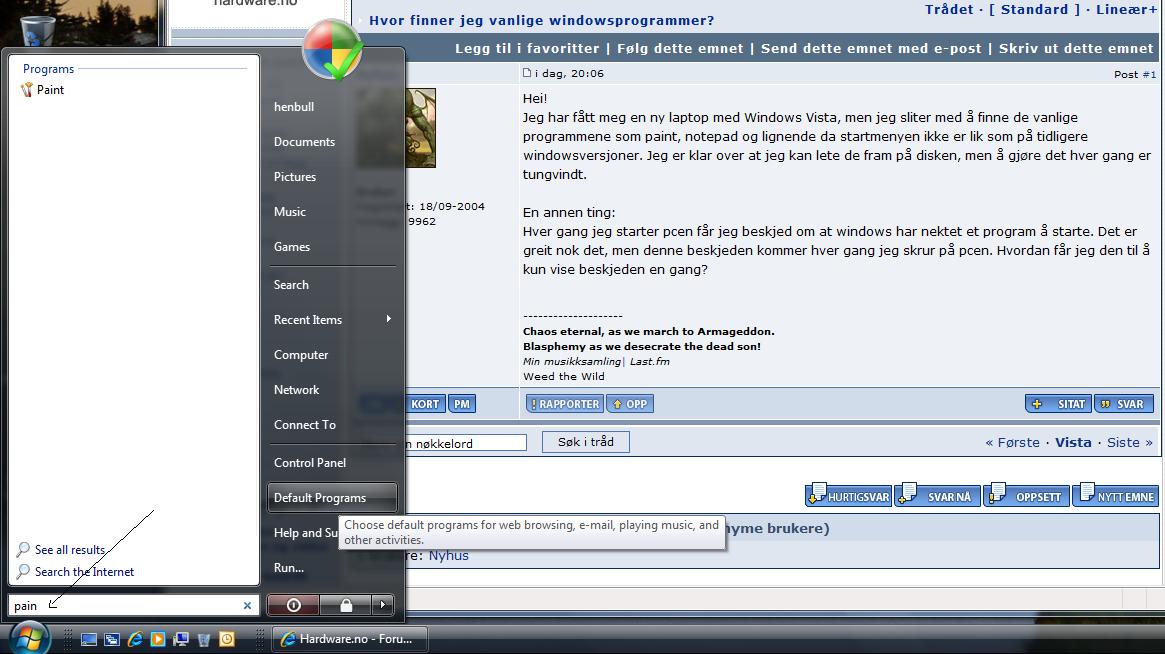Click the clock quick launch icon
Screen dimensions: 1165x654
pos(227,639)
